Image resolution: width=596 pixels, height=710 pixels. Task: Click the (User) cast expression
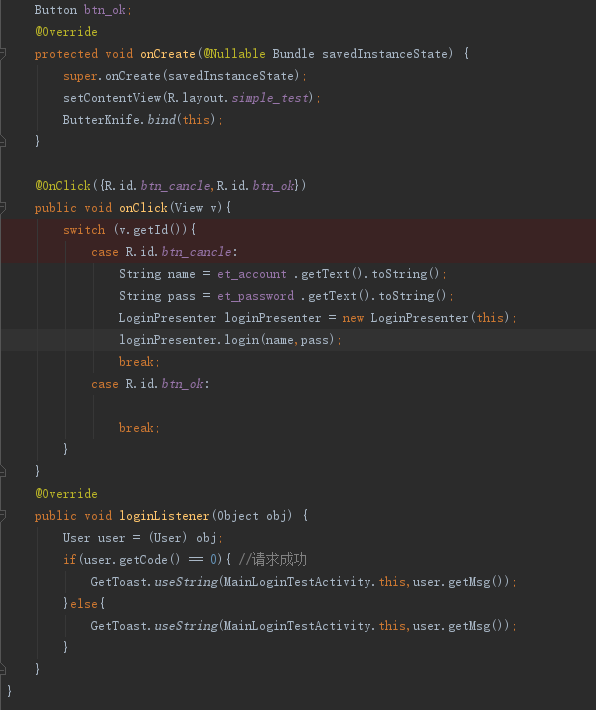[168, 538]
